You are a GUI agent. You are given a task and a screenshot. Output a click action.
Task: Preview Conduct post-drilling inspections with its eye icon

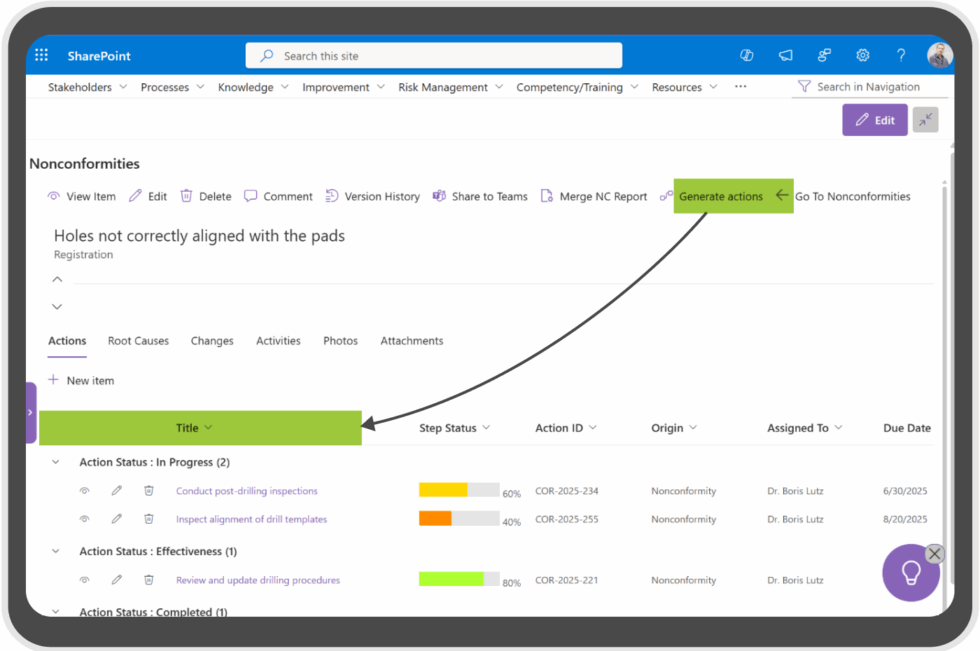(85, 490)
